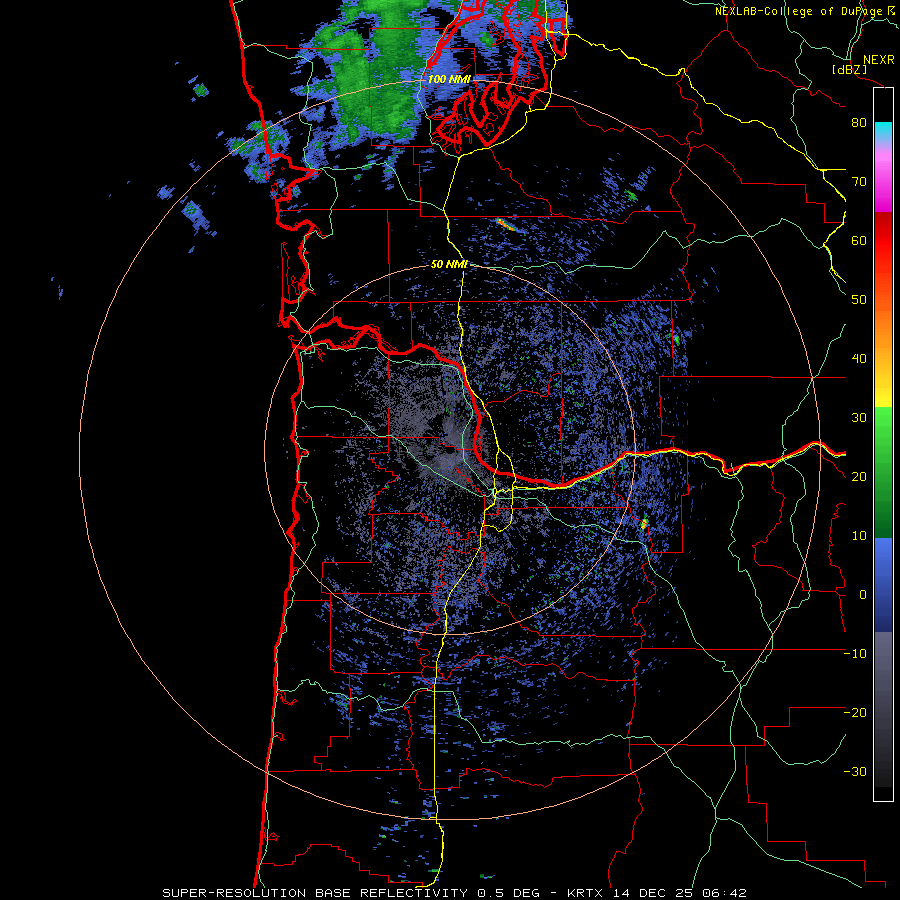Click the KRTX station identifier in the caption
Screen dimensions: 900x900
tap(586, 893)
